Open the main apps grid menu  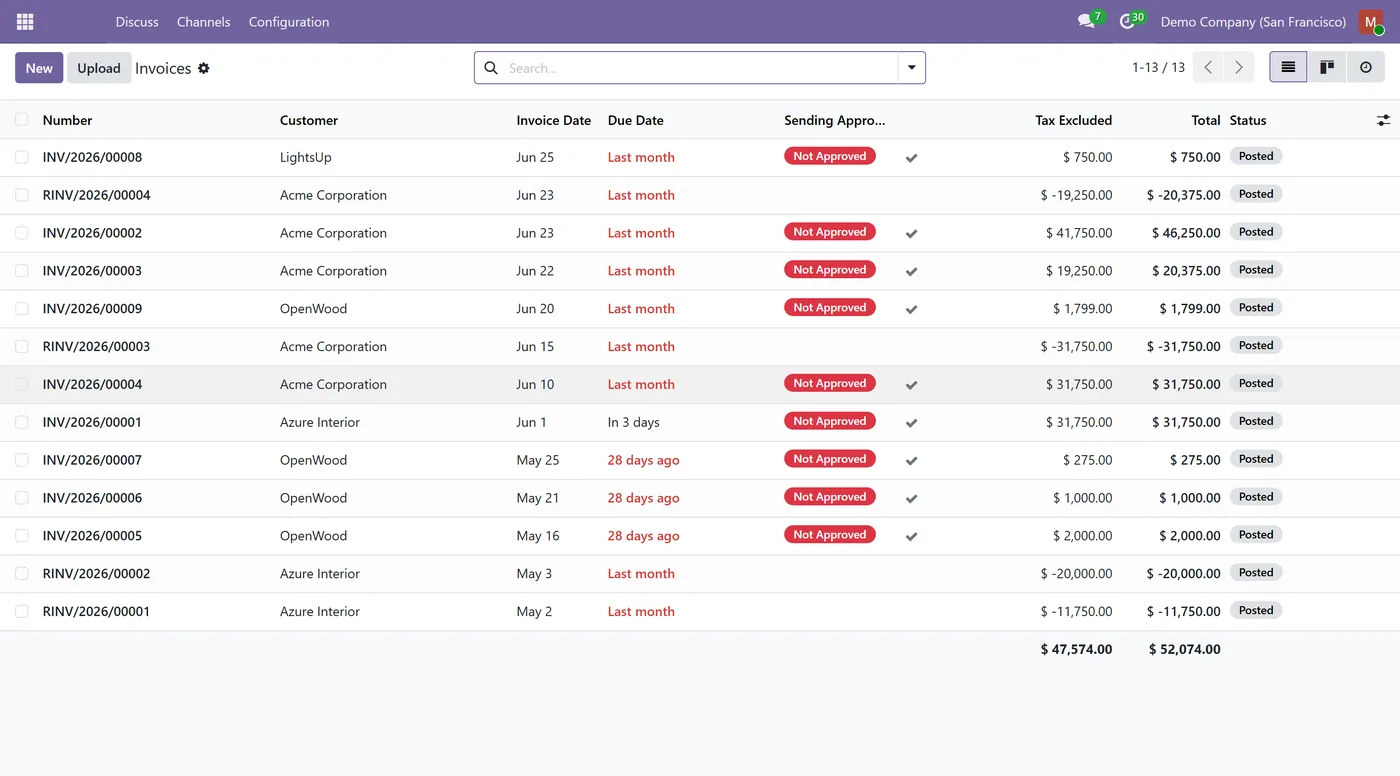click(x=25, y=21)
